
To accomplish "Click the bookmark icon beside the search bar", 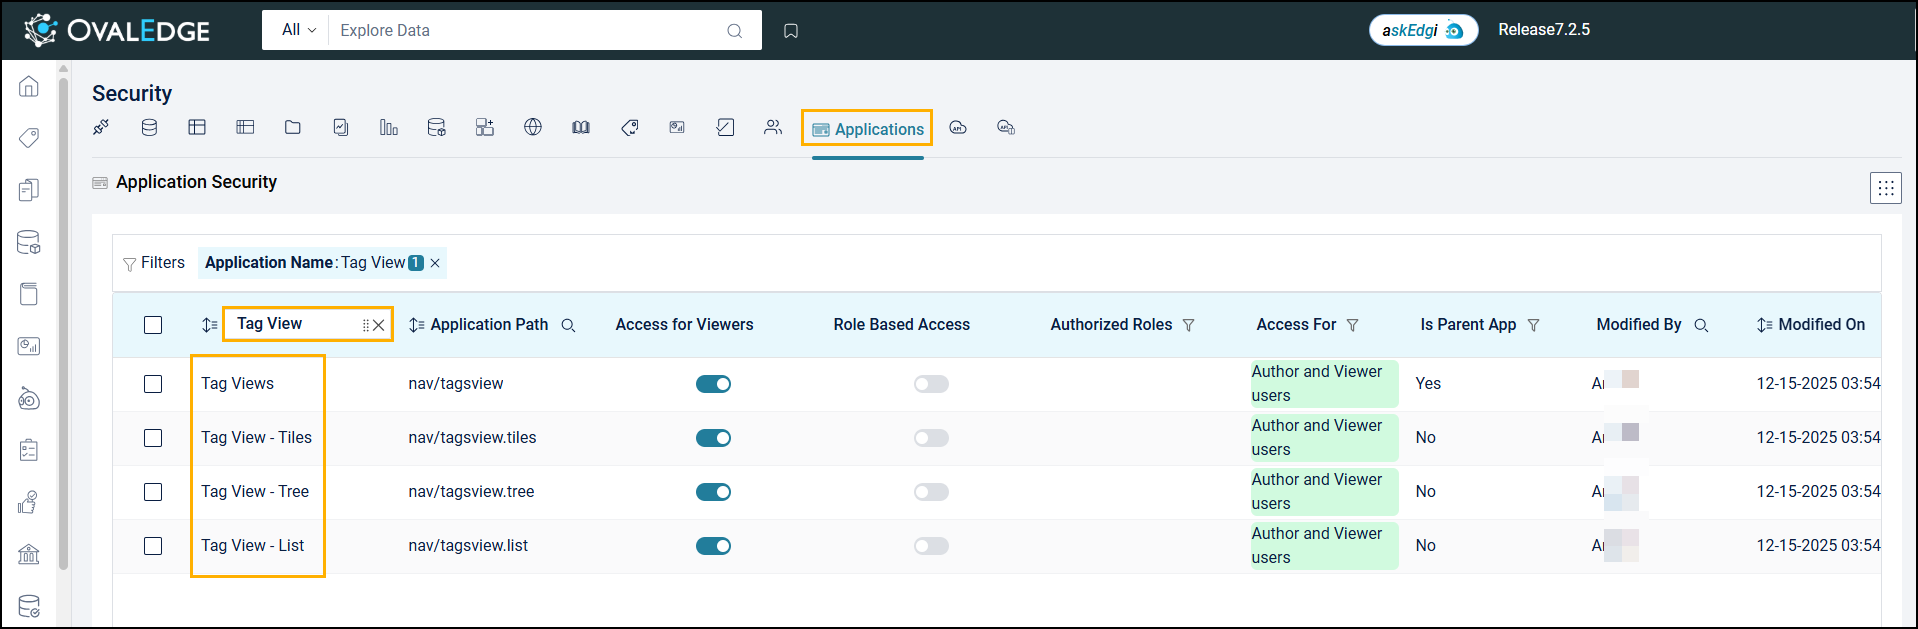I will tap(791, 31).
